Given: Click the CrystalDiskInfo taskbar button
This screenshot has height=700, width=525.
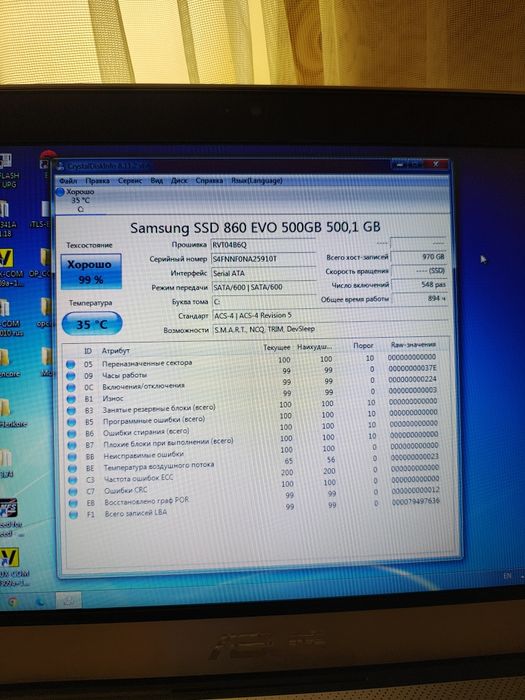Looking at the screenshot, I should coord(69,600).
